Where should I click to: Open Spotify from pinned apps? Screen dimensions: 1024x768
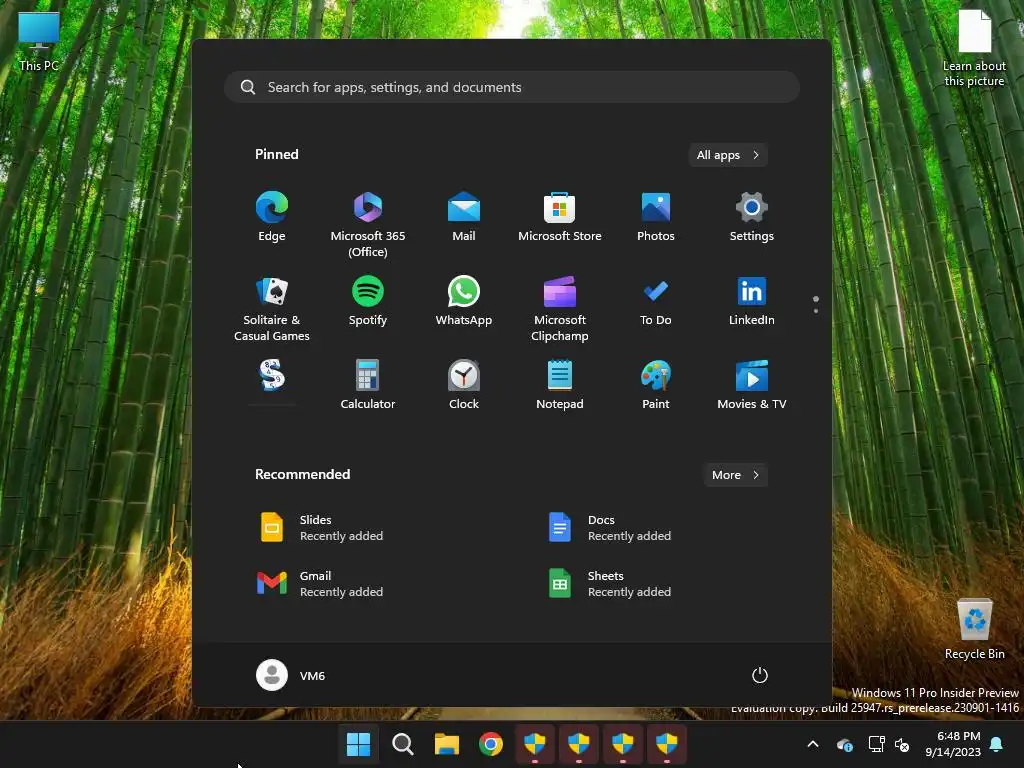(x=368, y=301)
